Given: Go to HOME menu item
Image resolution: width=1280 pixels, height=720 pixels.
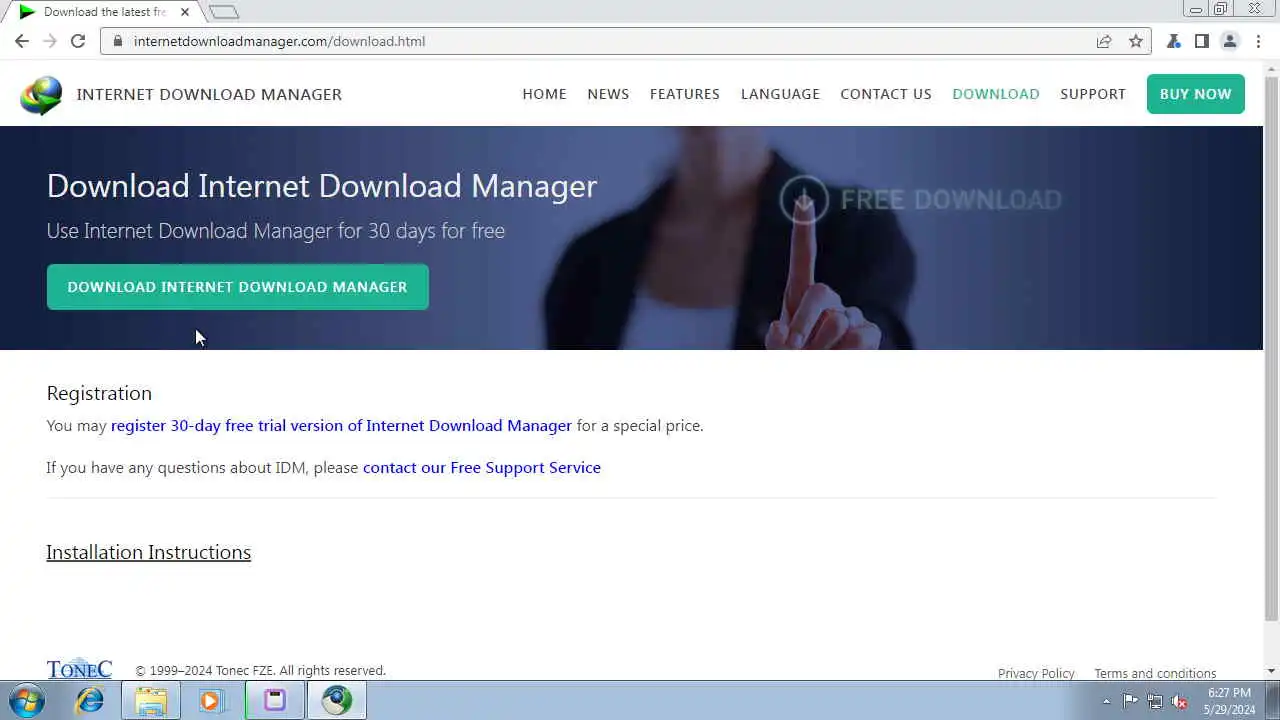Looking at the screenshot, I should pos(544,94).
